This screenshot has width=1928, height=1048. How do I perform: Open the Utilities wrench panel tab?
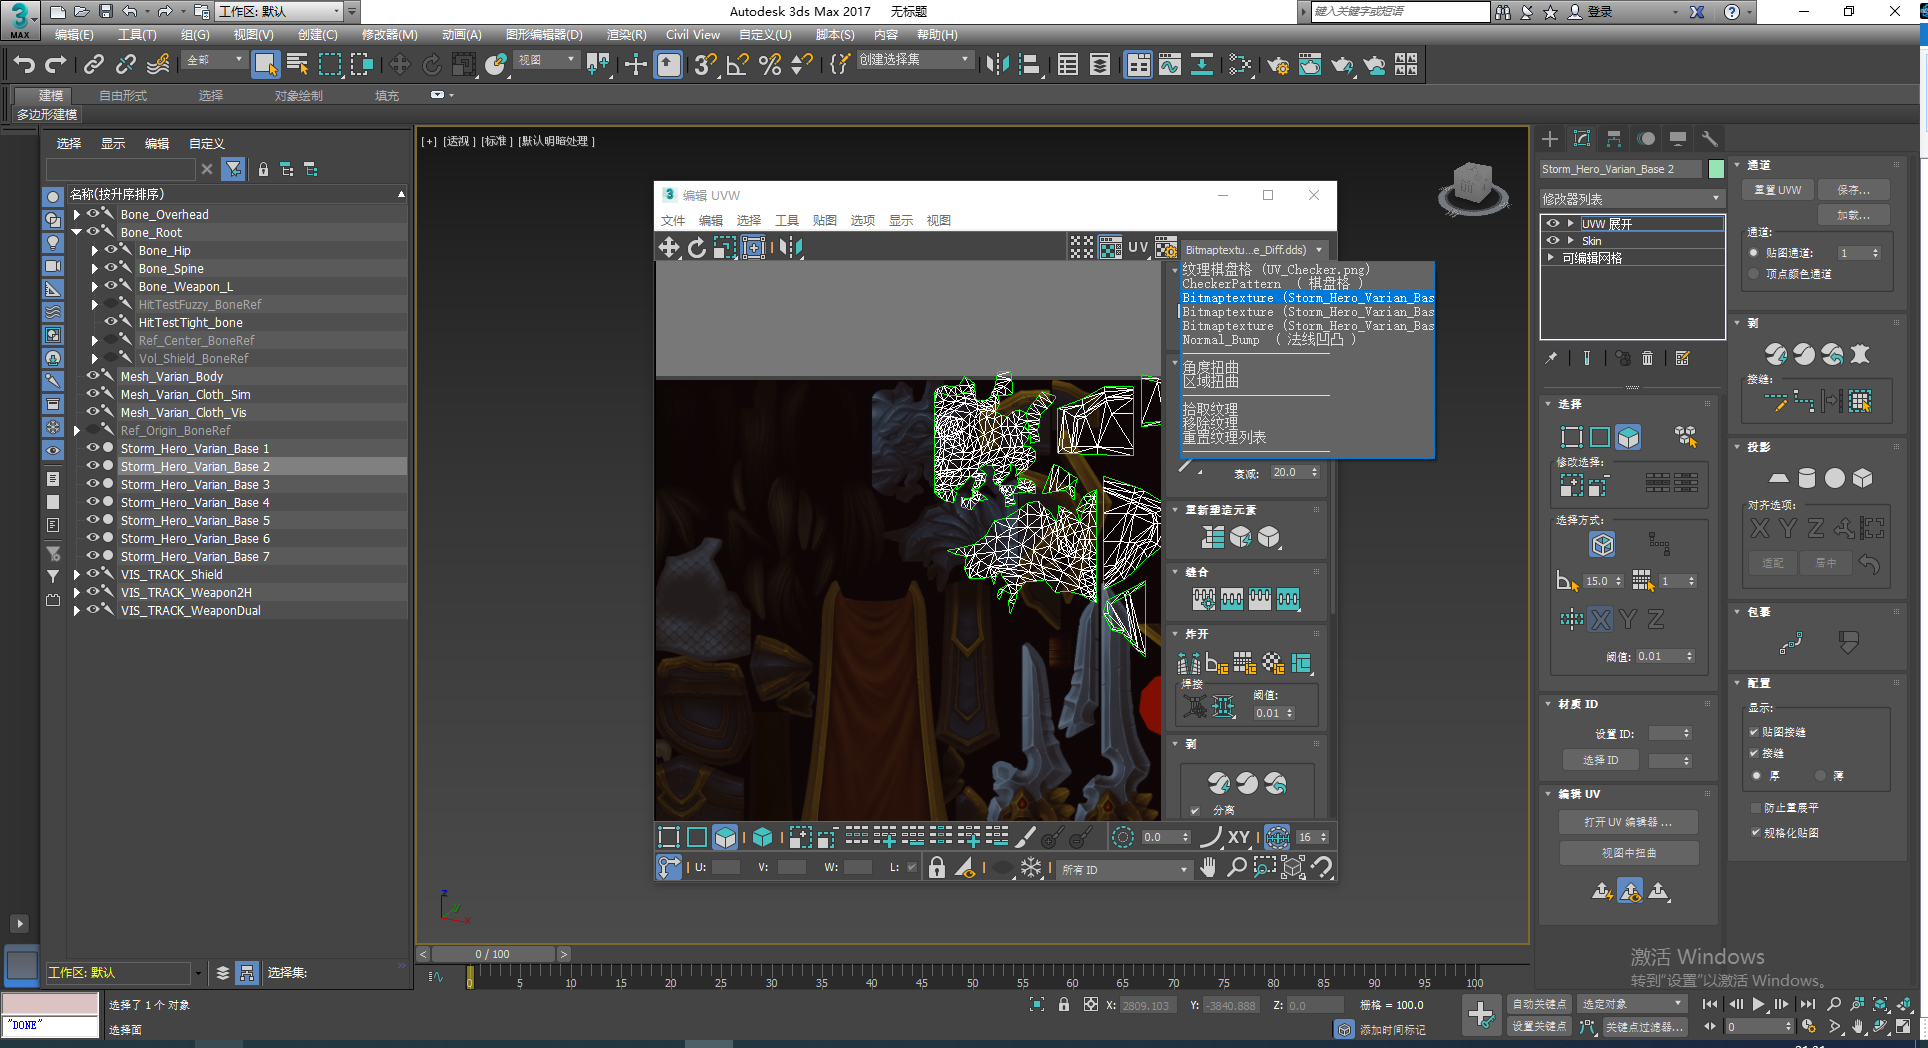tap(1710, 139)
